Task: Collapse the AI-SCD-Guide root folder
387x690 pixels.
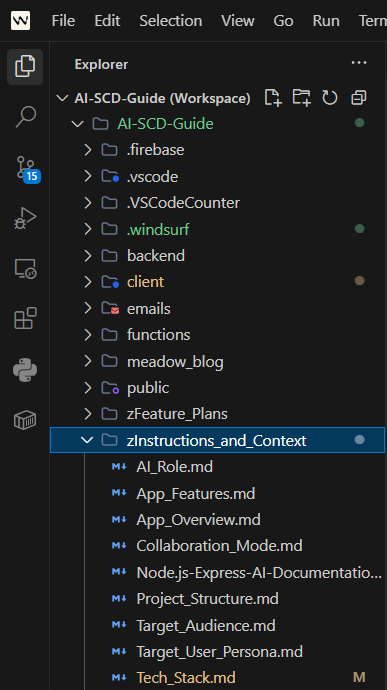Action: 77,124
